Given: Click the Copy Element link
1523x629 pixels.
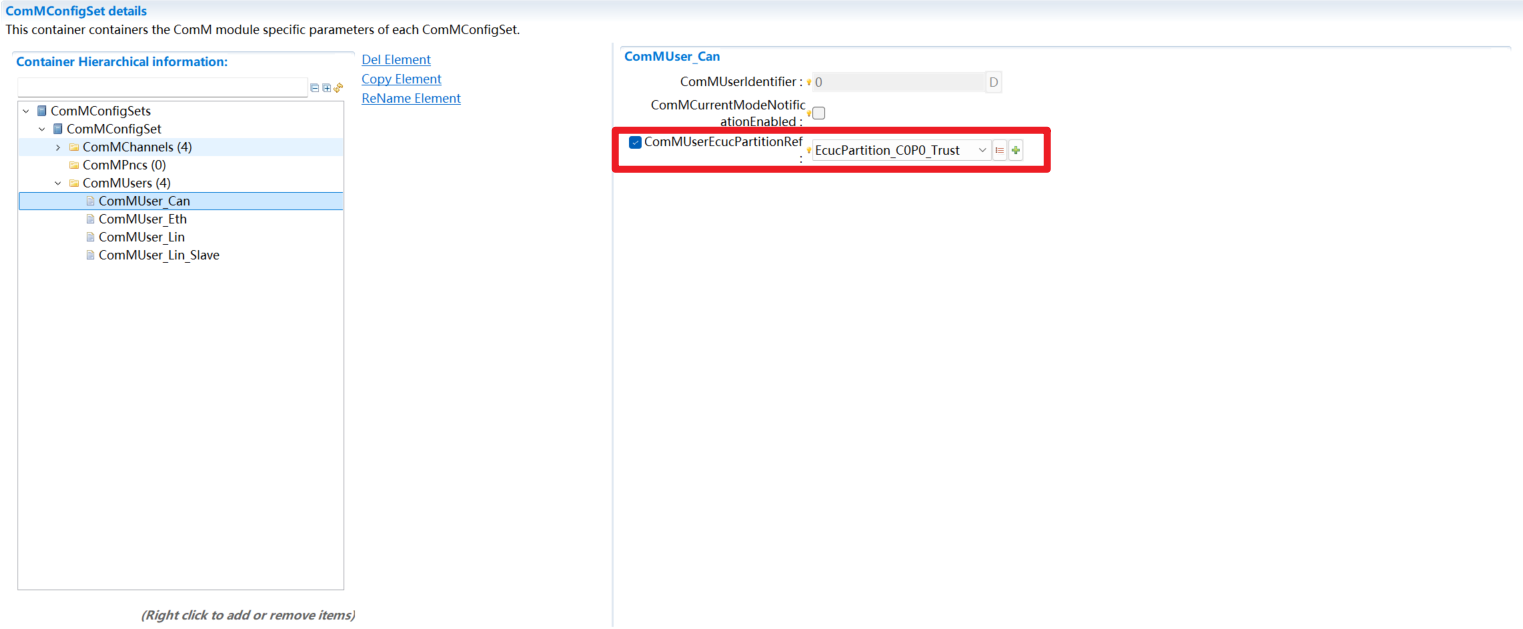Looking at the screenshot, I should (401, 79).
